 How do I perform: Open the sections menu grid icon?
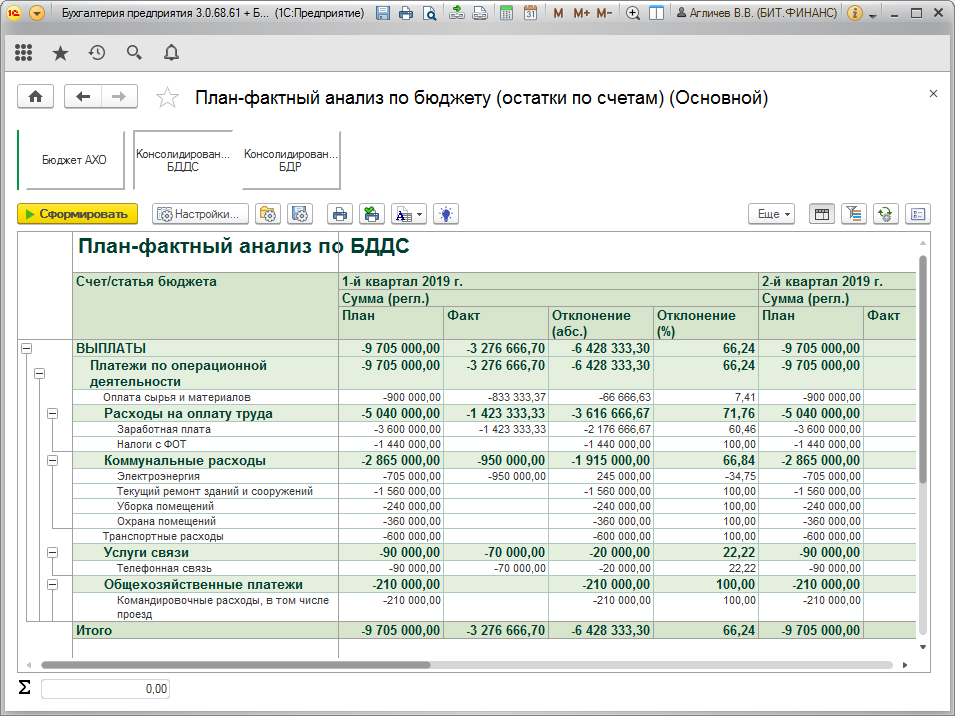pyautogui.click(x=24, y=53)
